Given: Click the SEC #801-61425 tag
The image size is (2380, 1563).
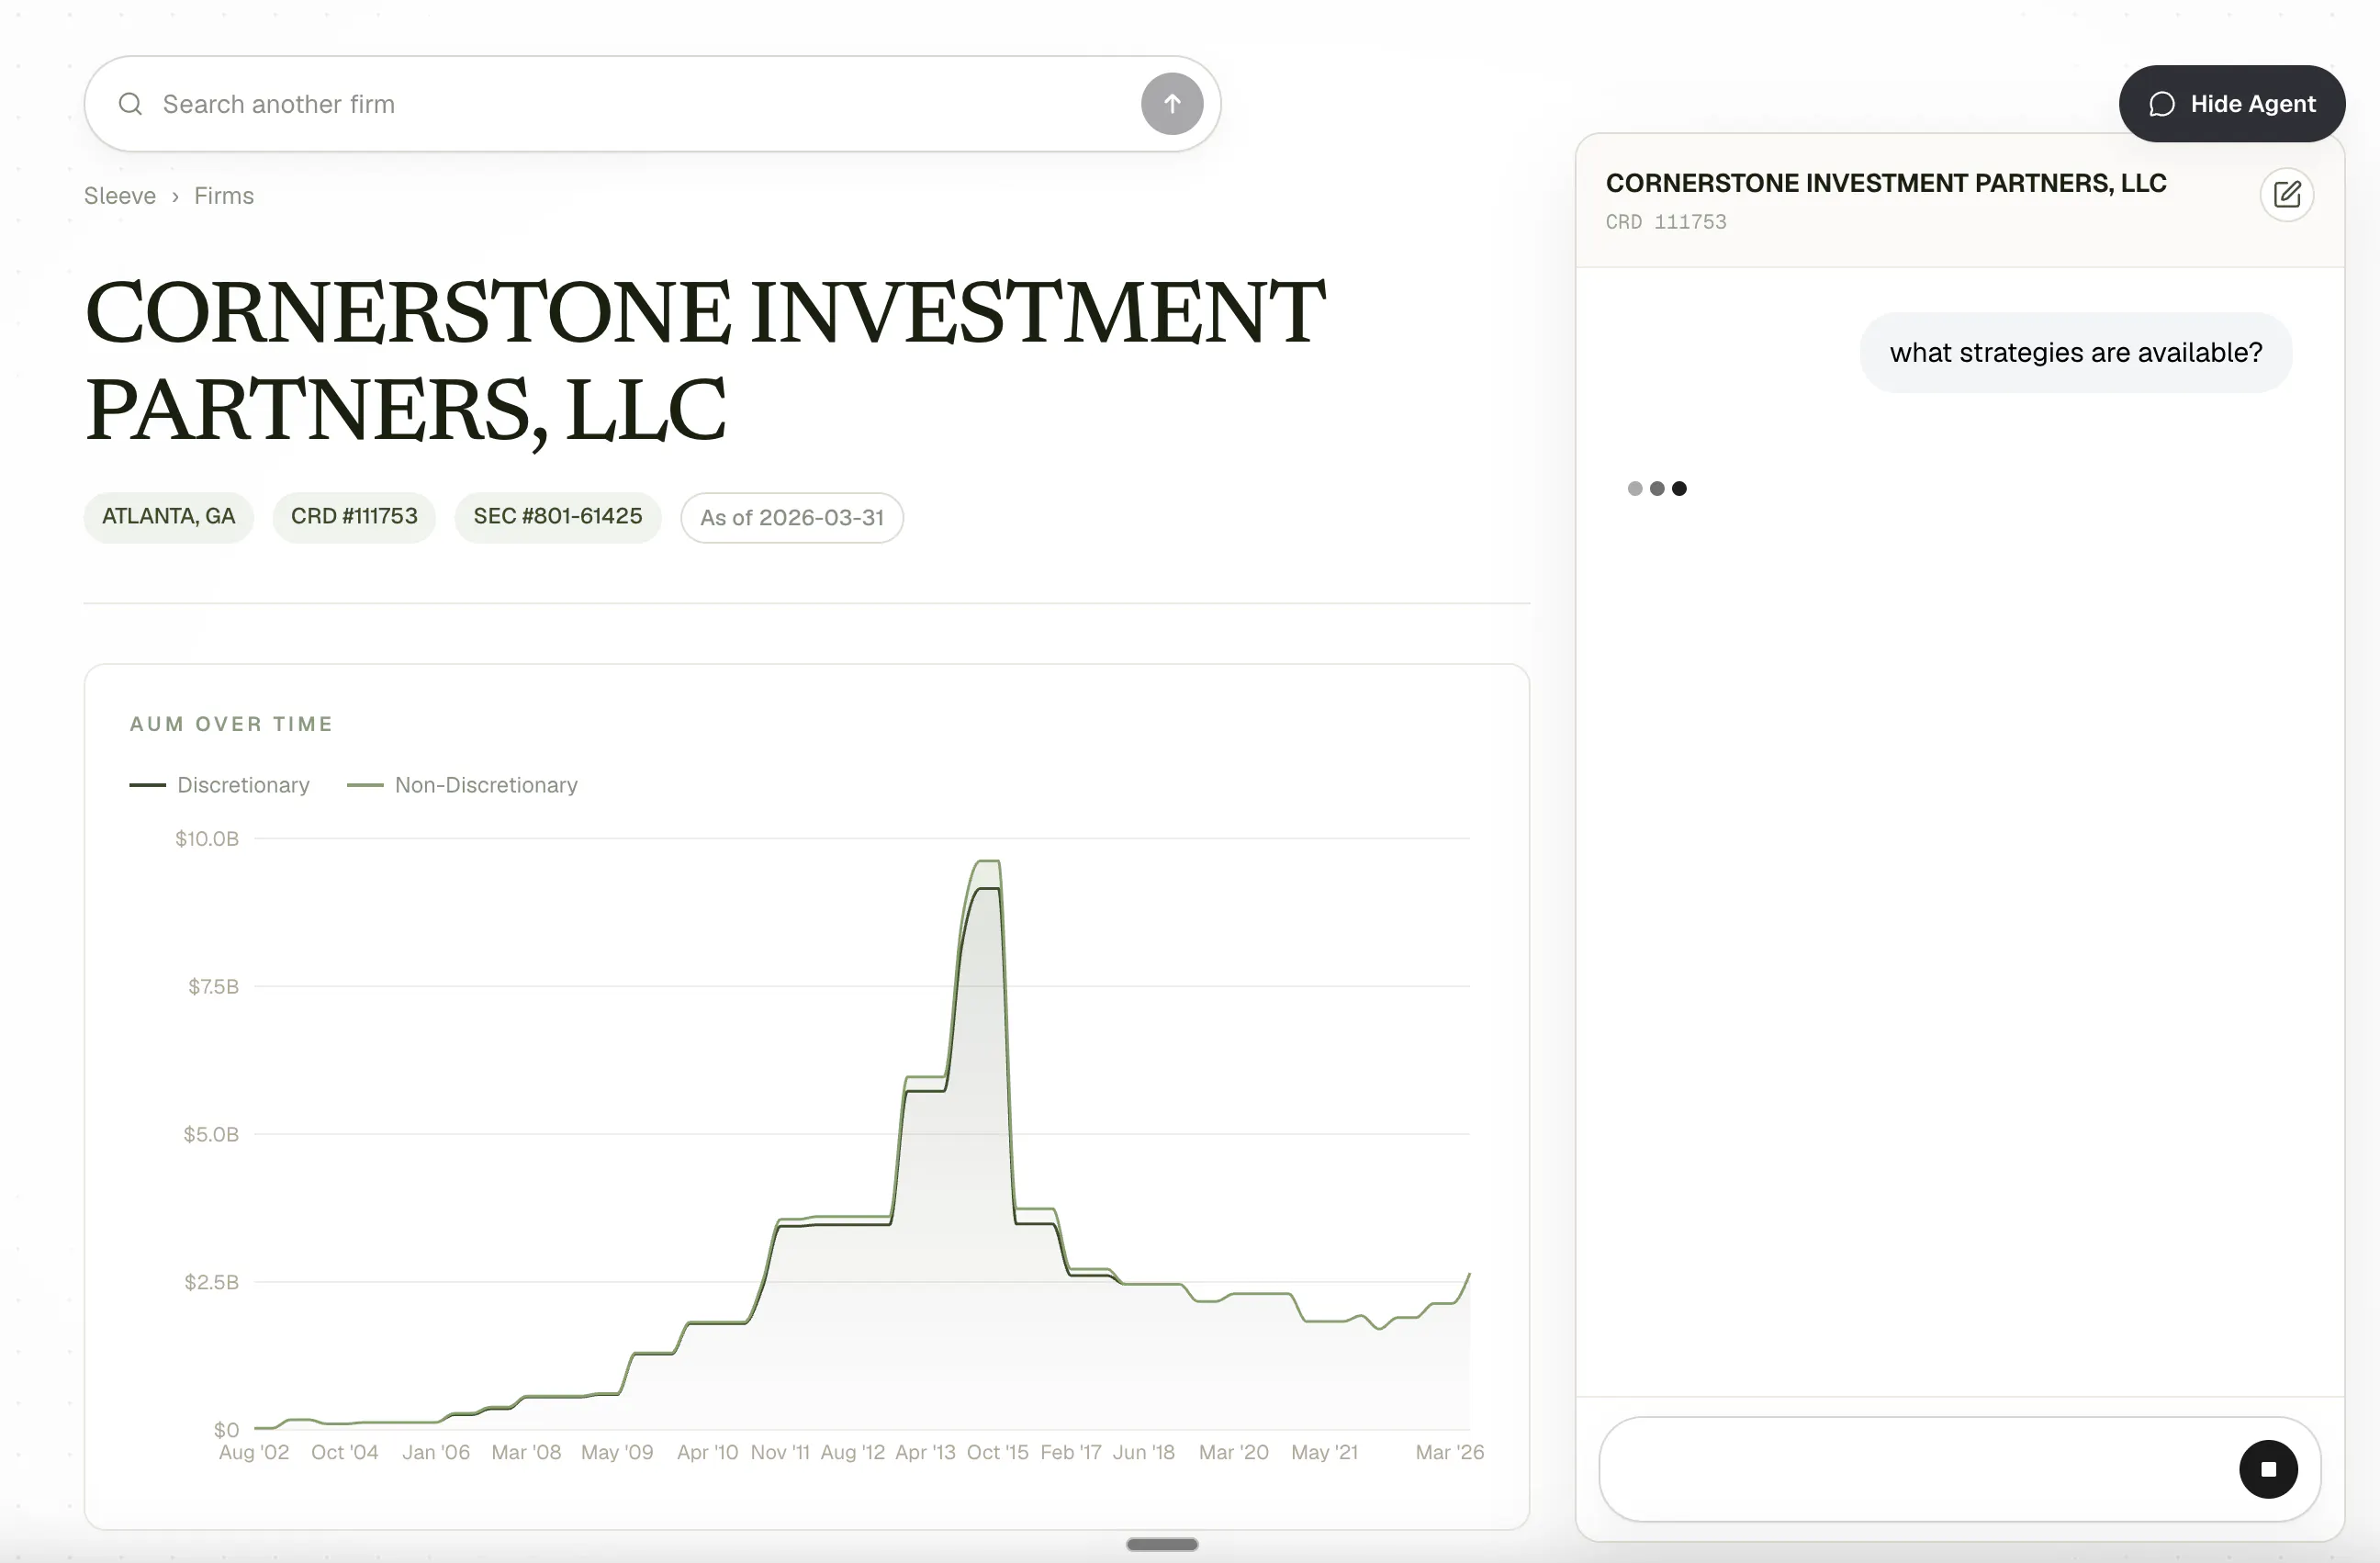Looking at the screenshot, I should pyautogui.click(x=558, y=517).
